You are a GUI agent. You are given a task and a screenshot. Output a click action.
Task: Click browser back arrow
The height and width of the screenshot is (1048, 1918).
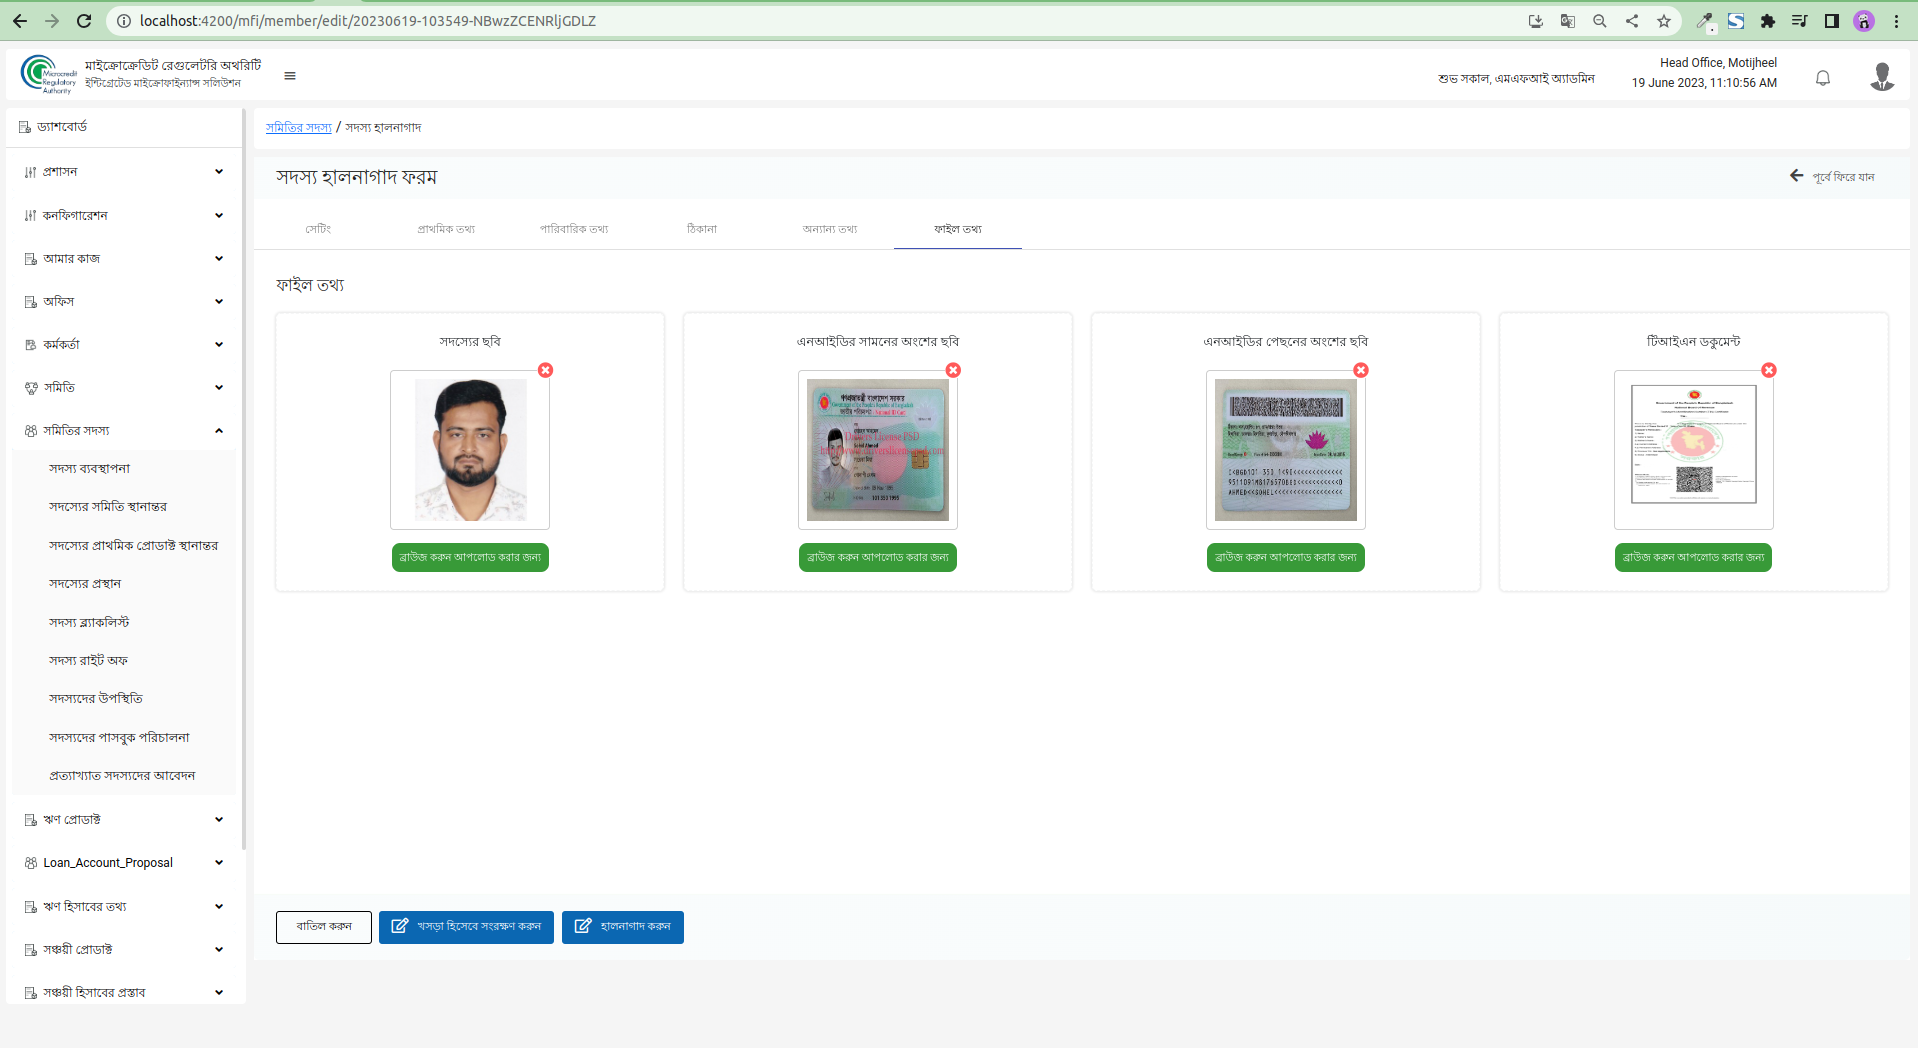coord(20,21)
